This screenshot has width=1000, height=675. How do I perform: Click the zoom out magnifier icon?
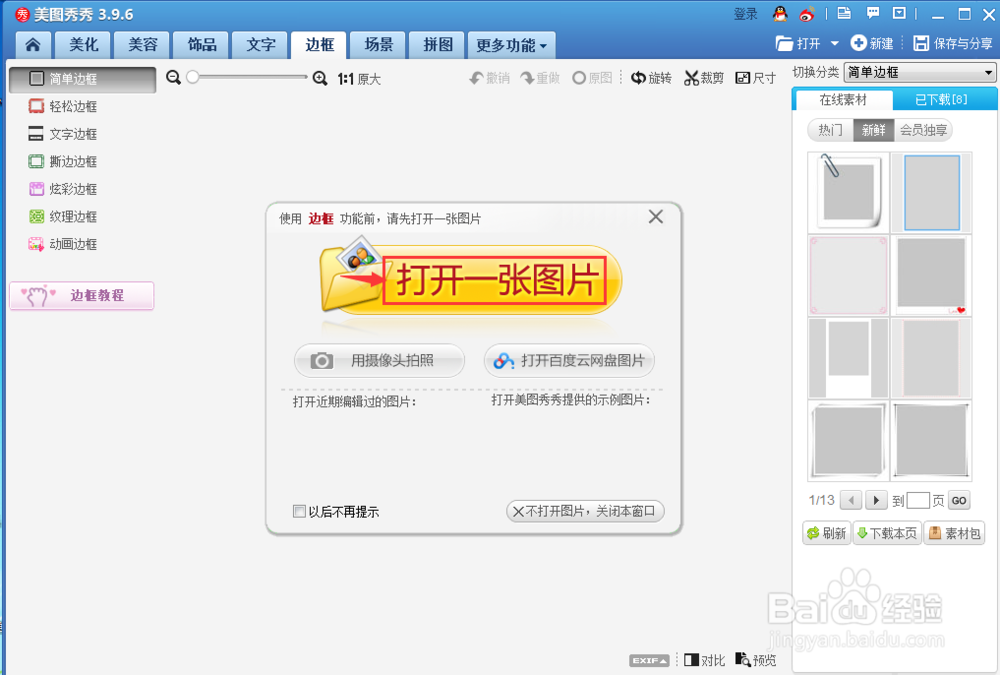click(x=173, y=78)
